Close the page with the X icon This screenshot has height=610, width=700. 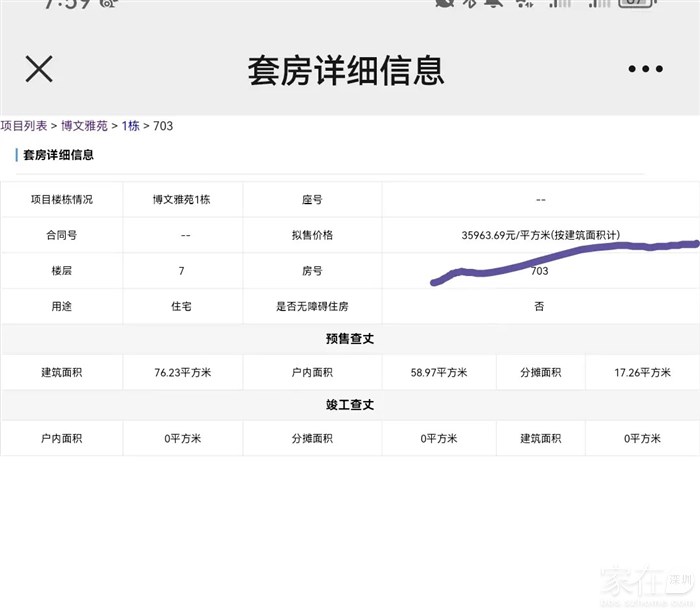39,69
